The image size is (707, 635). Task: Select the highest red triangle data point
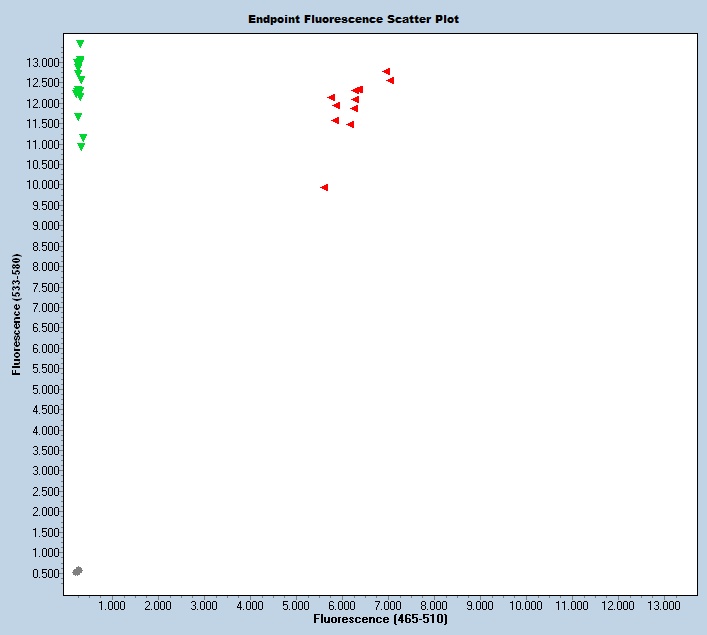[x=386, y=71]
